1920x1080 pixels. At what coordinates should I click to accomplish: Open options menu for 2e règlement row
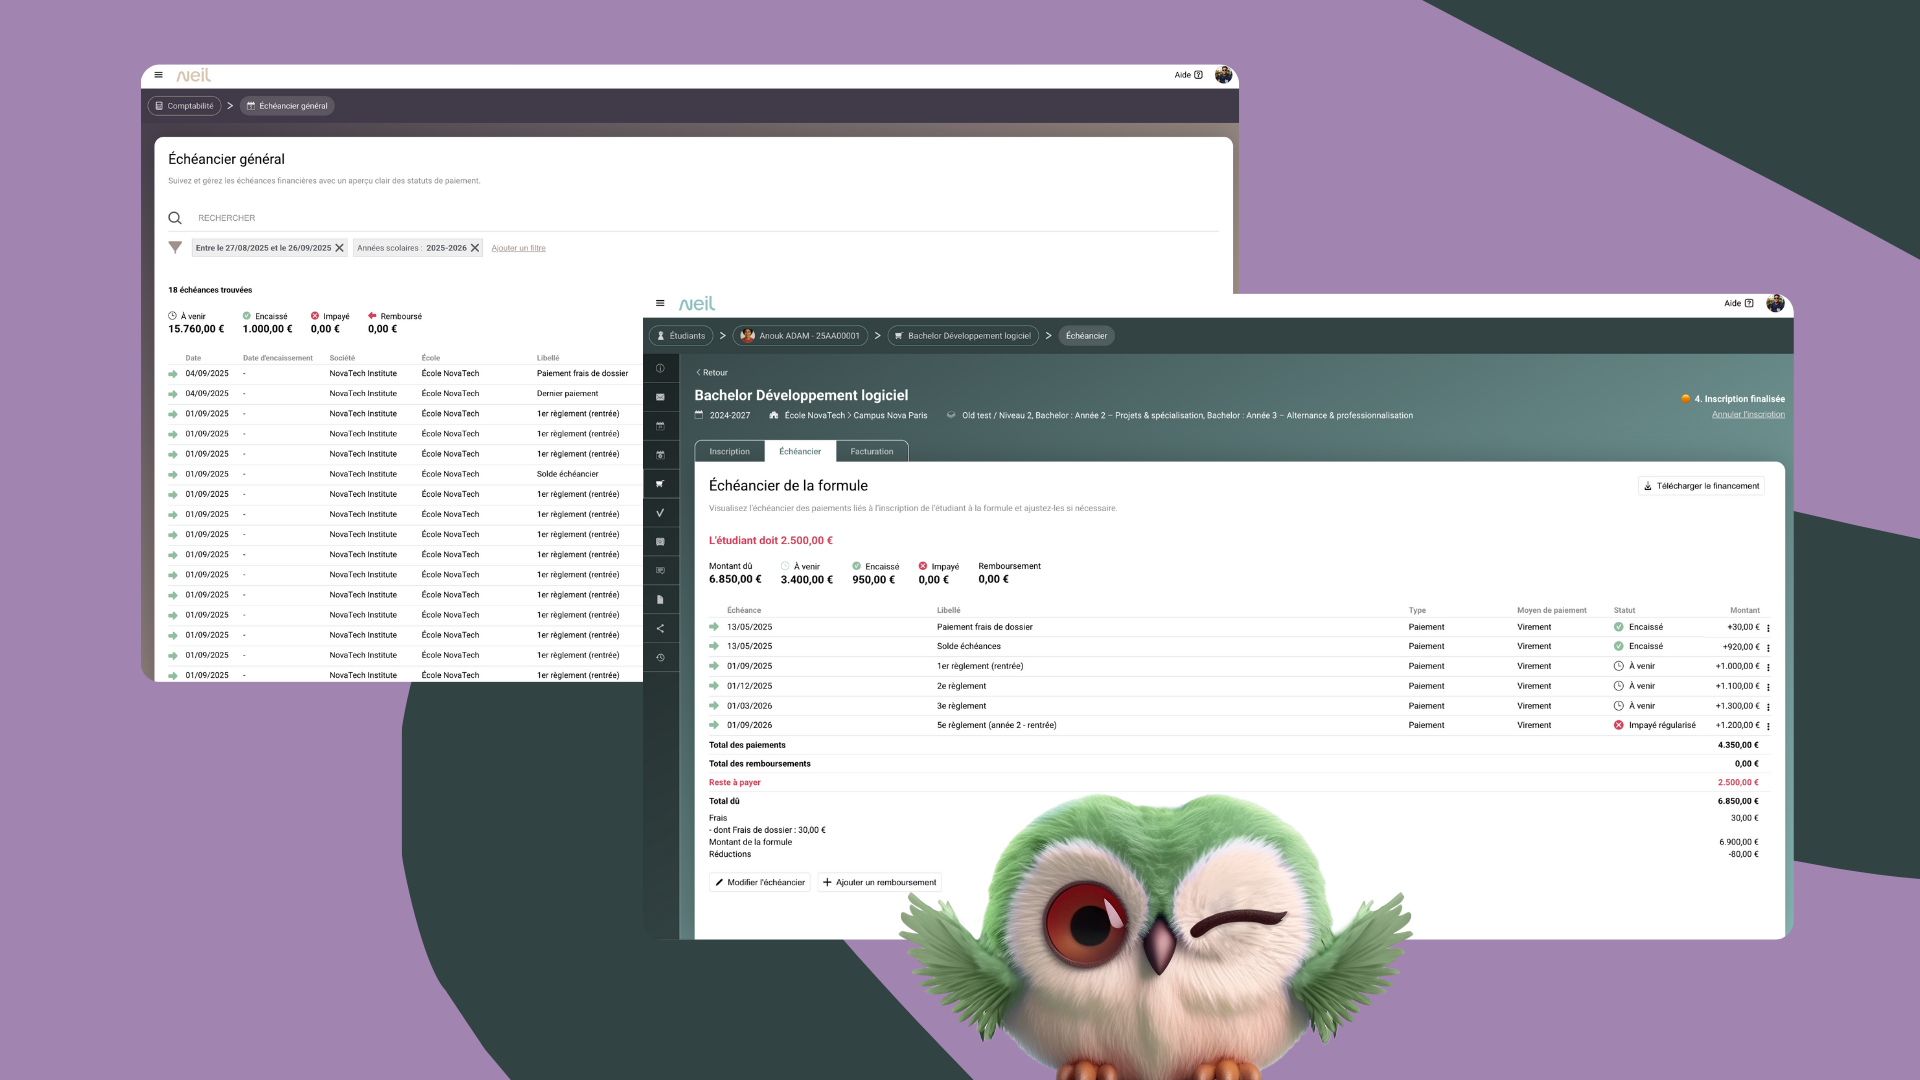[x=1768, y=687]
